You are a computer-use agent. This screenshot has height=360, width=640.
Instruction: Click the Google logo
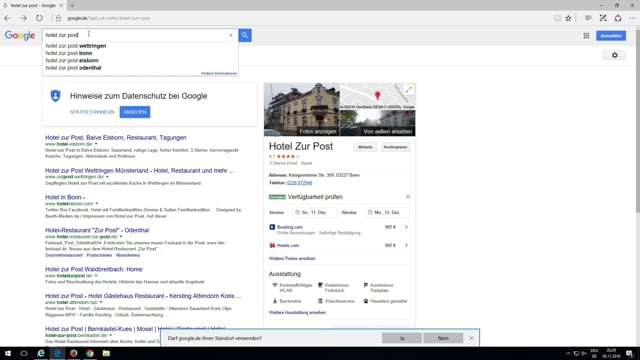pos(20,36)
